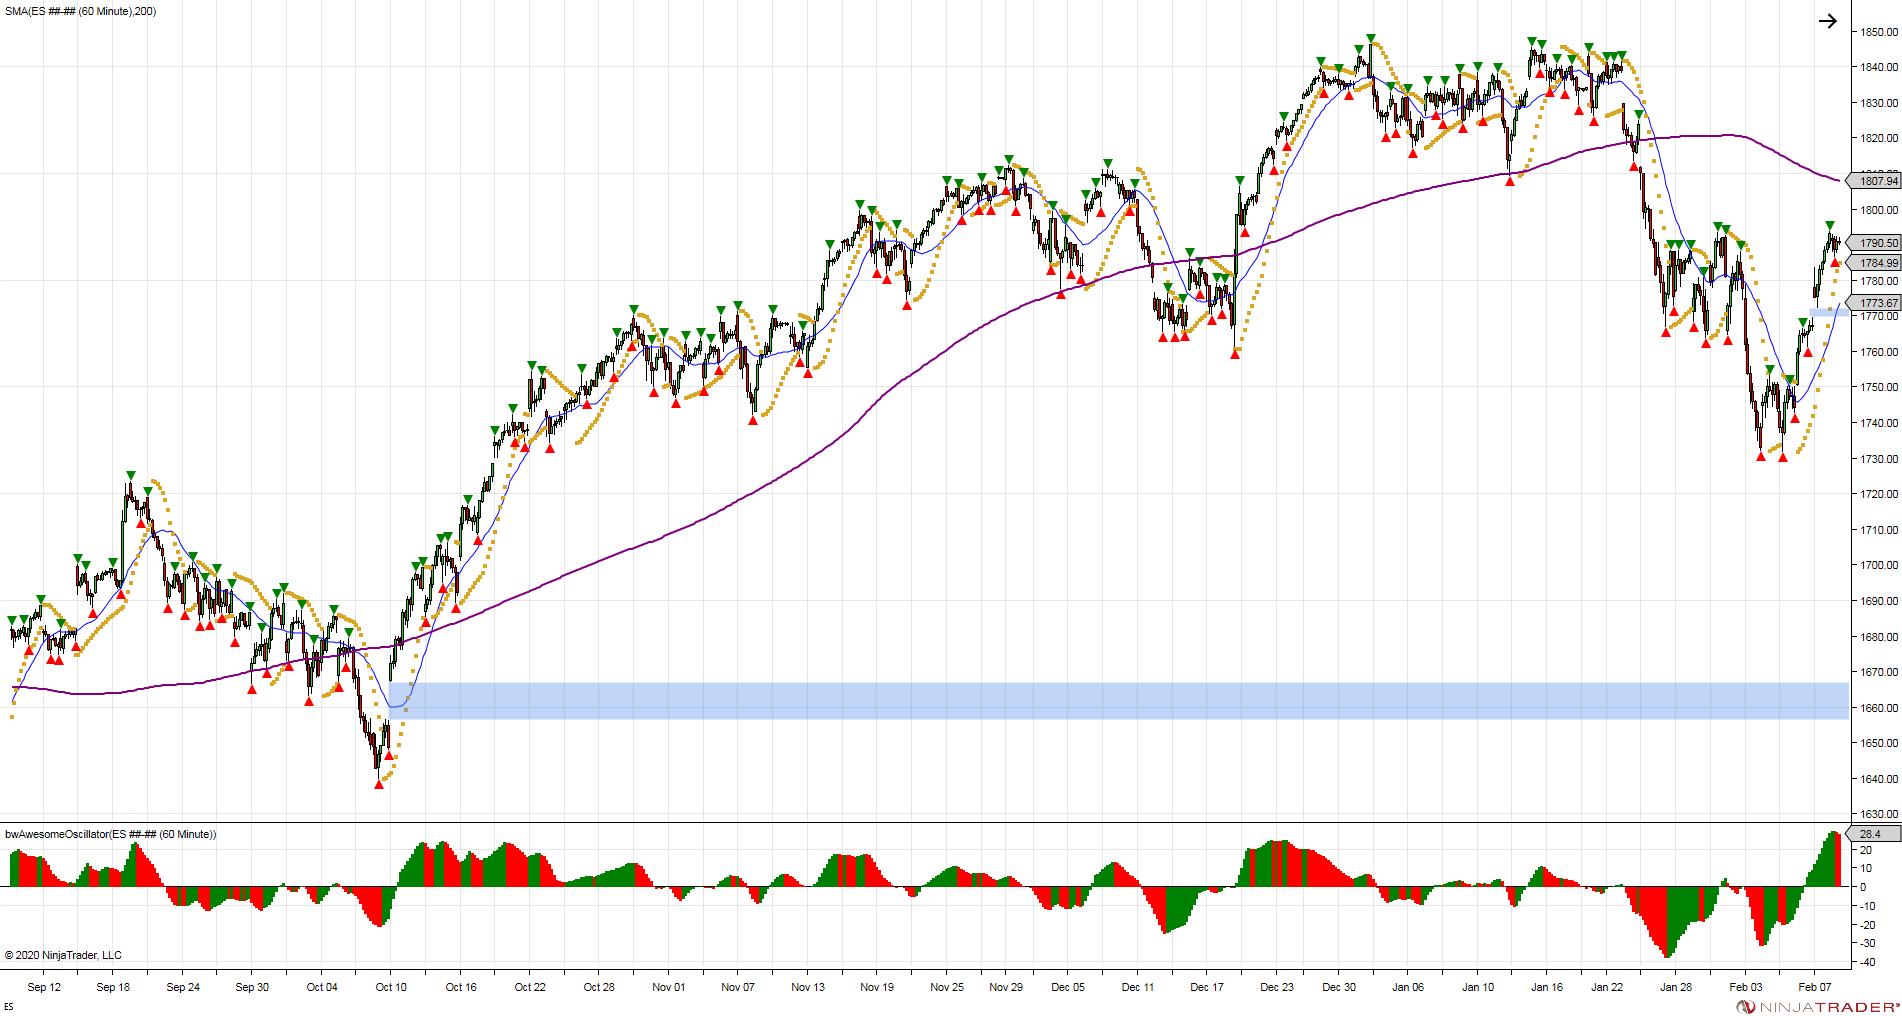Viewport: 1902px width, 1016px height.
Task: Click the 1784.99 price marker
Action: [x=1873, y=263]
